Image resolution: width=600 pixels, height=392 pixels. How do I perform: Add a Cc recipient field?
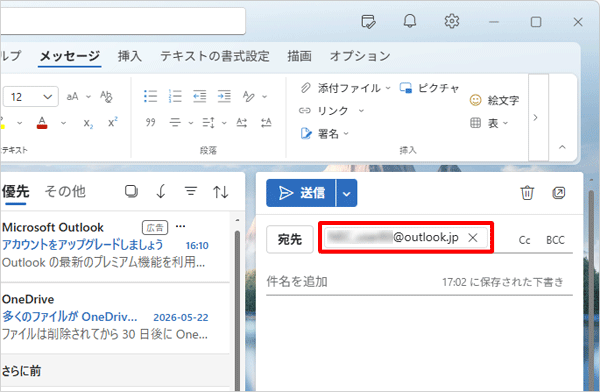point(524,240)
